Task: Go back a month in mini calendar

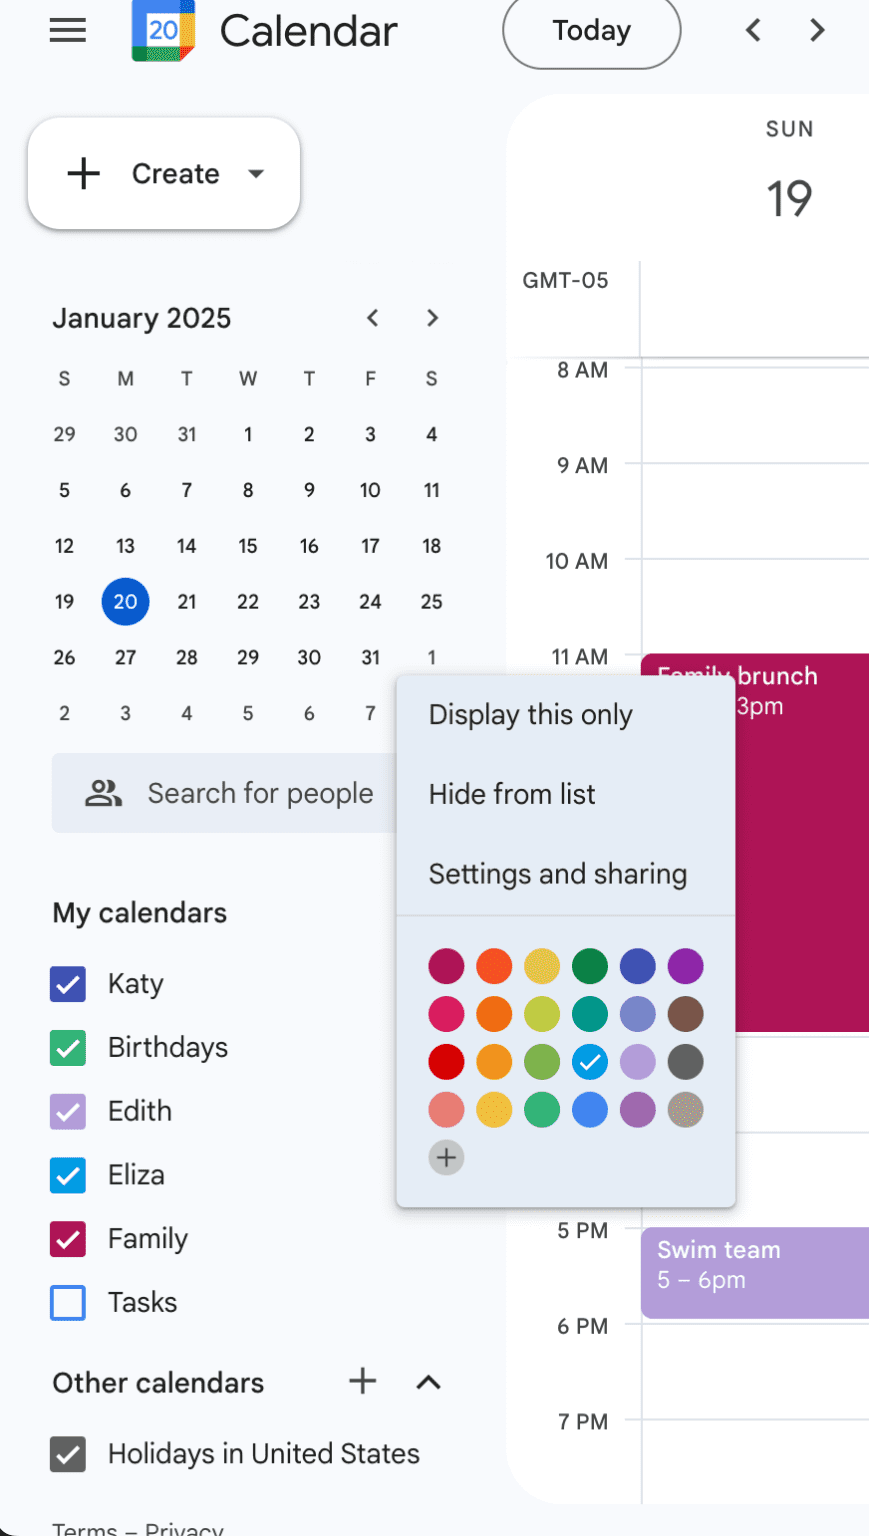Action: pos(371,318)
